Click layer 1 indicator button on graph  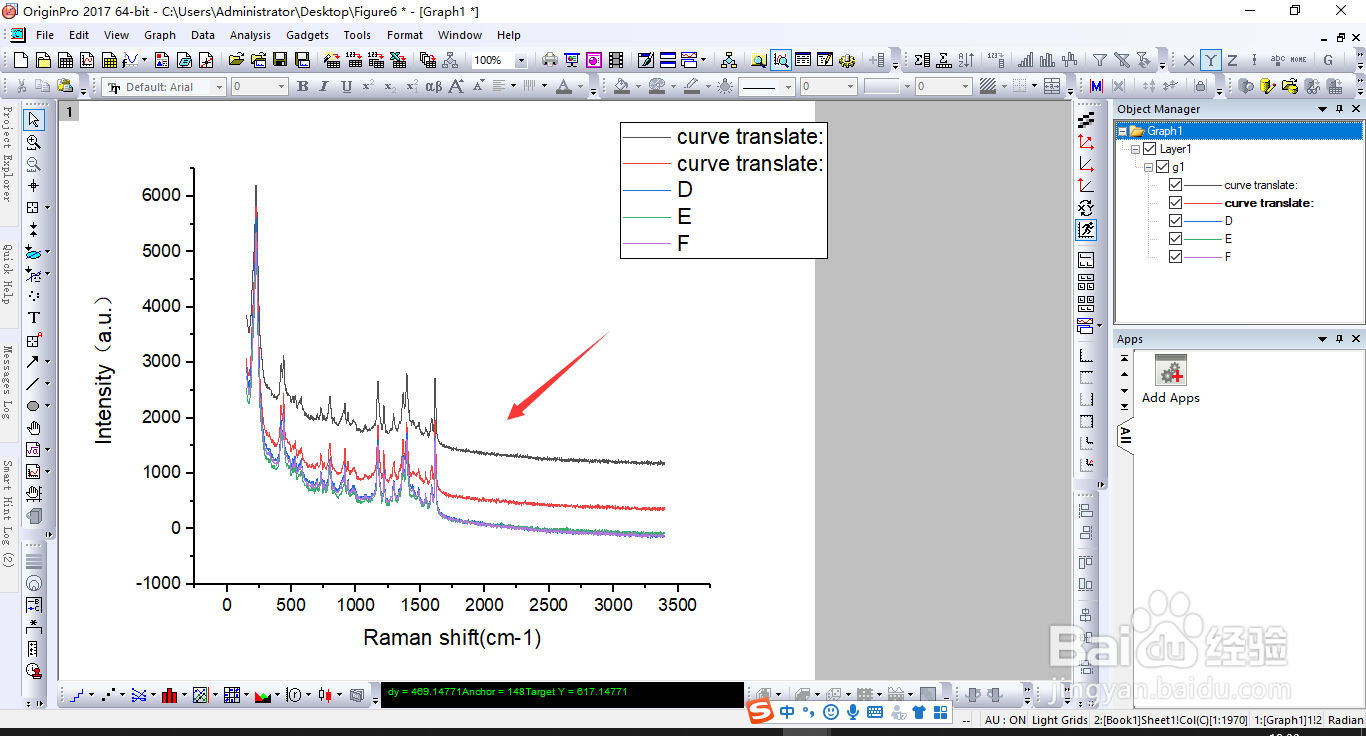[x=69, y=112]
